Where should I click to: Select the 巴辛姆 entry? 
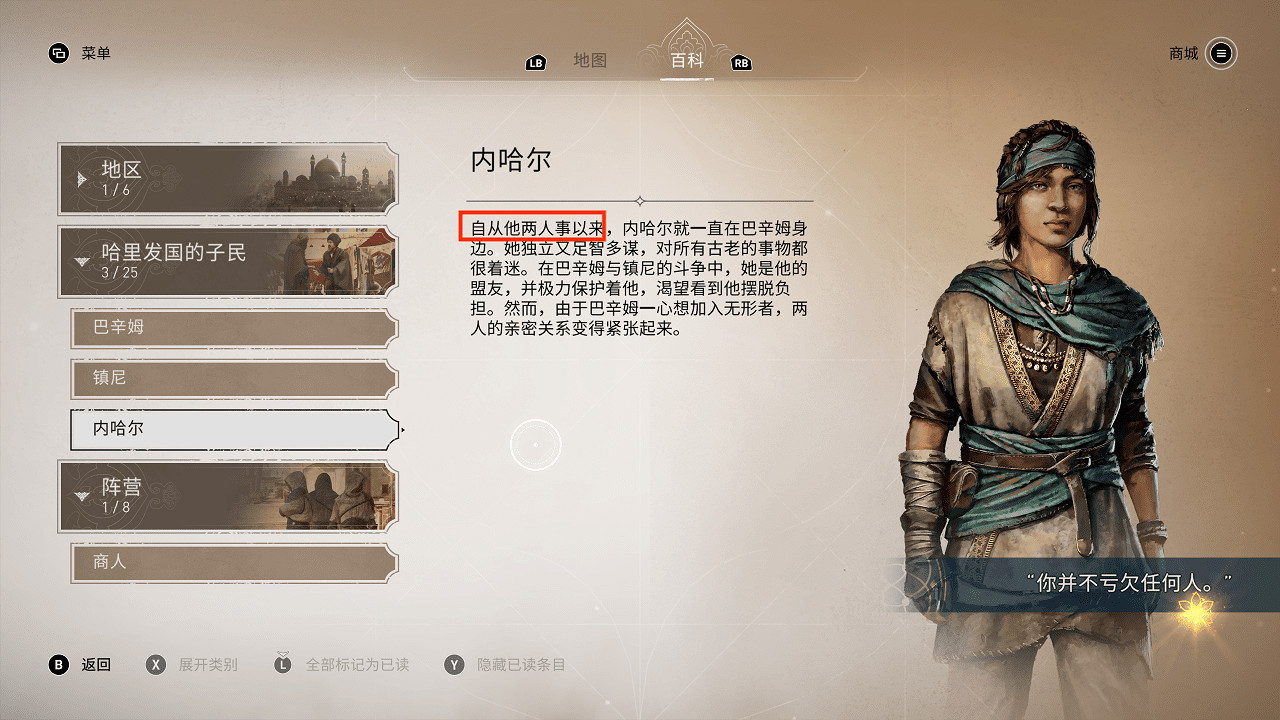click(x=235, y=328)
